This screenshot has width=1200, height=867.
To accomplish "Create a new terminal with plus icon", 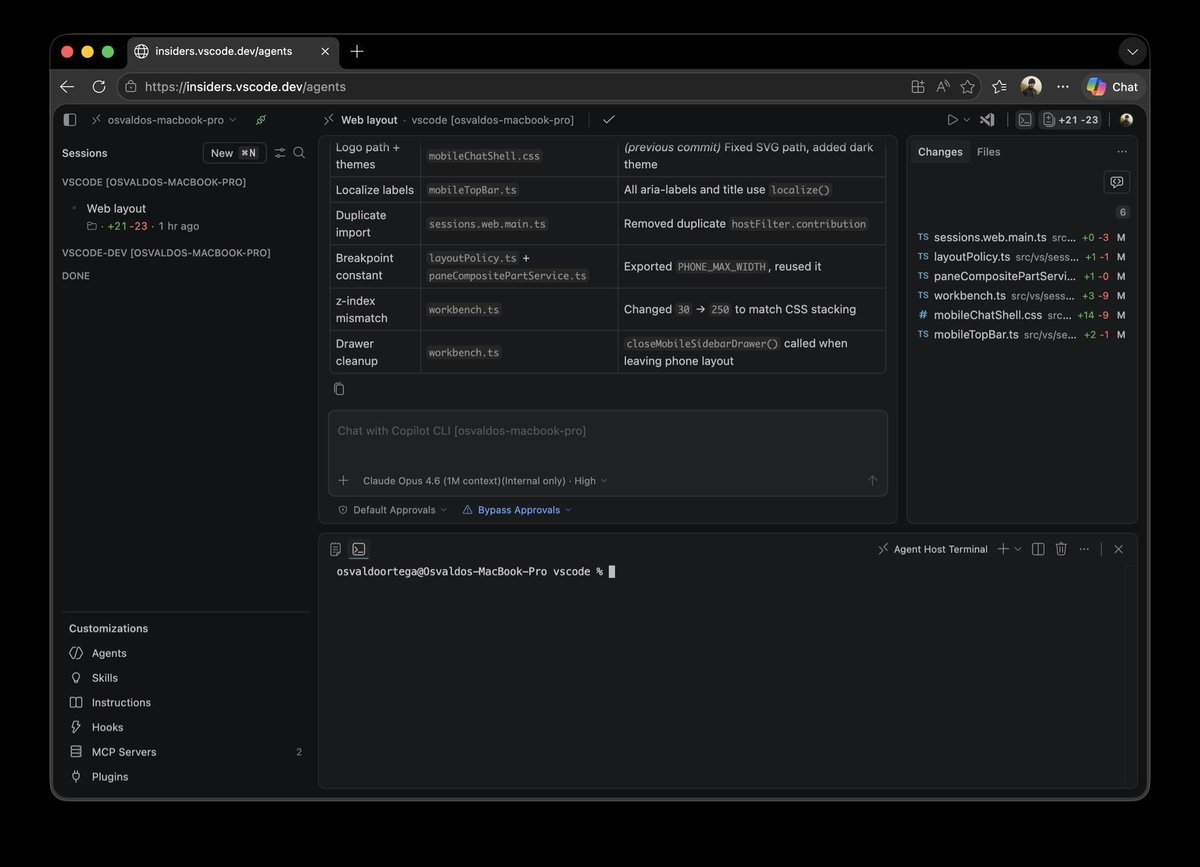I will [1003, 549].
